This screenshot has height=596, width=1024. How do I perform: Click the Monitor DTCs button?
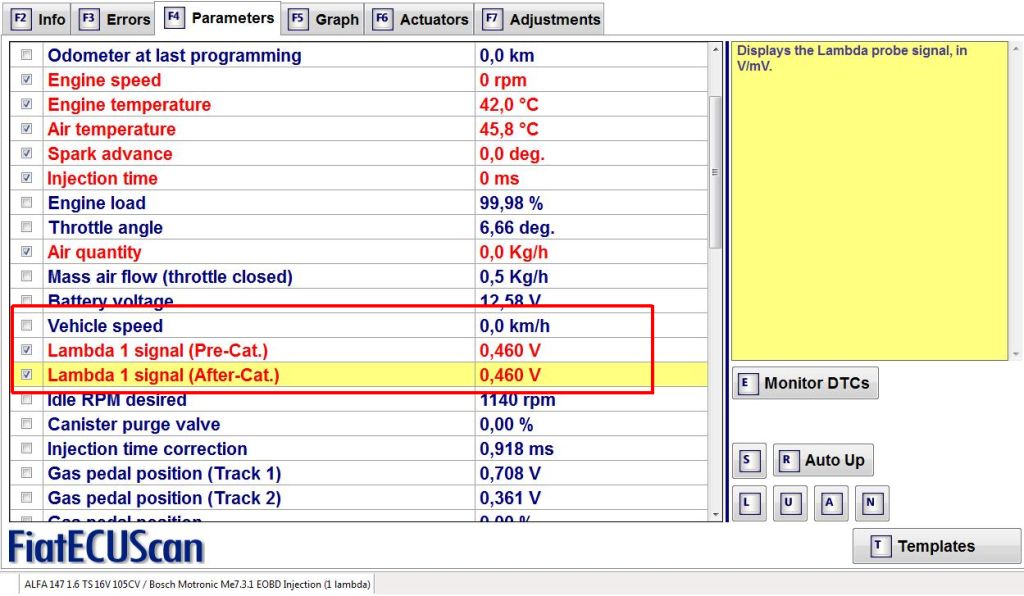point(805,383)
